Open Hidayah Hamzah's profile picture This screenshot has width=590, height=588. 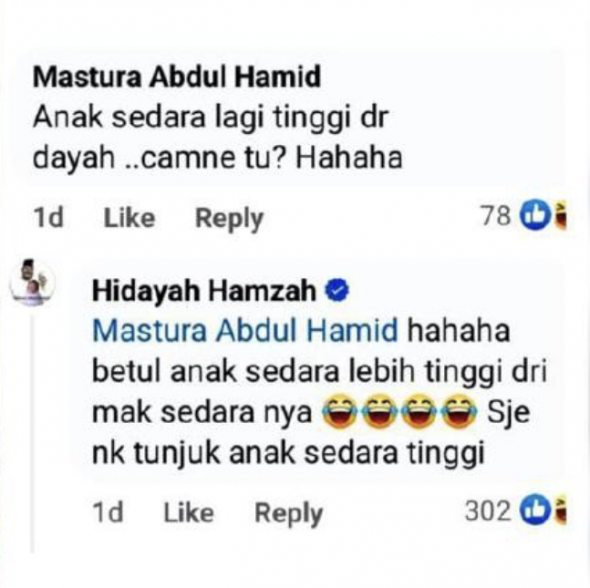(x=32, y=282)
